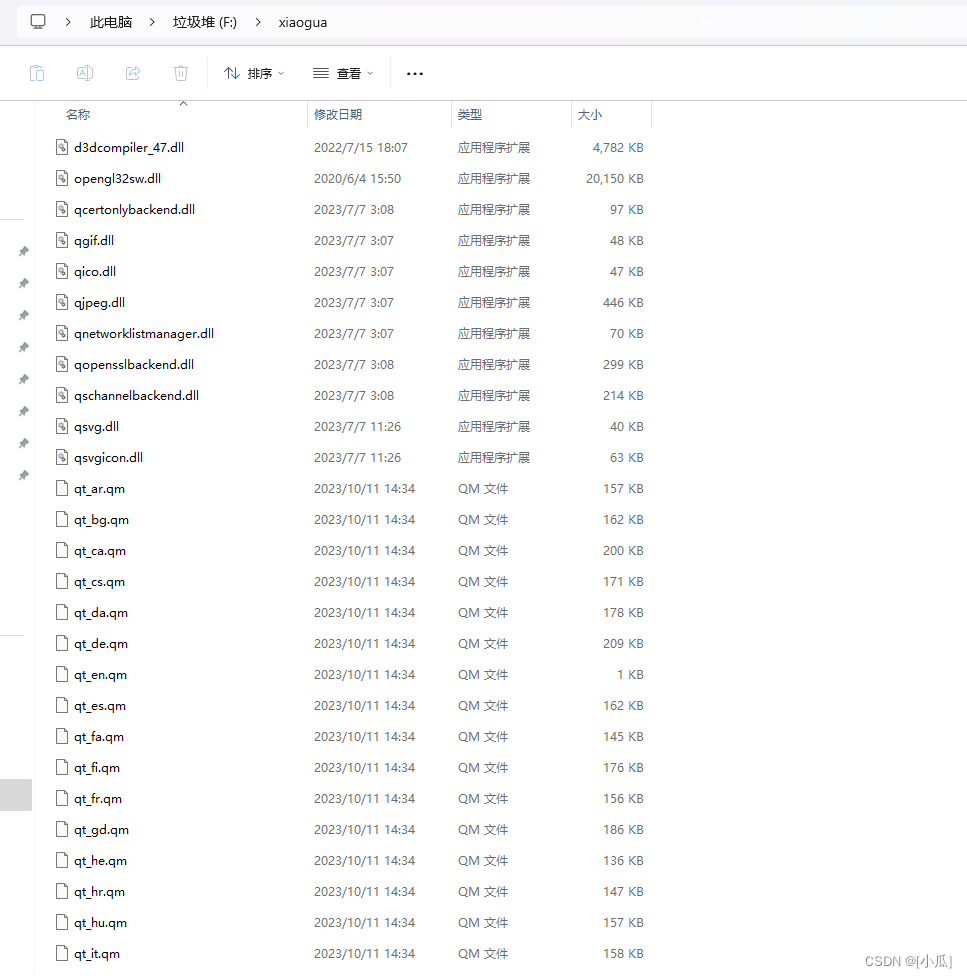Click qjpeg.dll file icon
Viewport: 967px width, 978px height.
tap(62, 303)
